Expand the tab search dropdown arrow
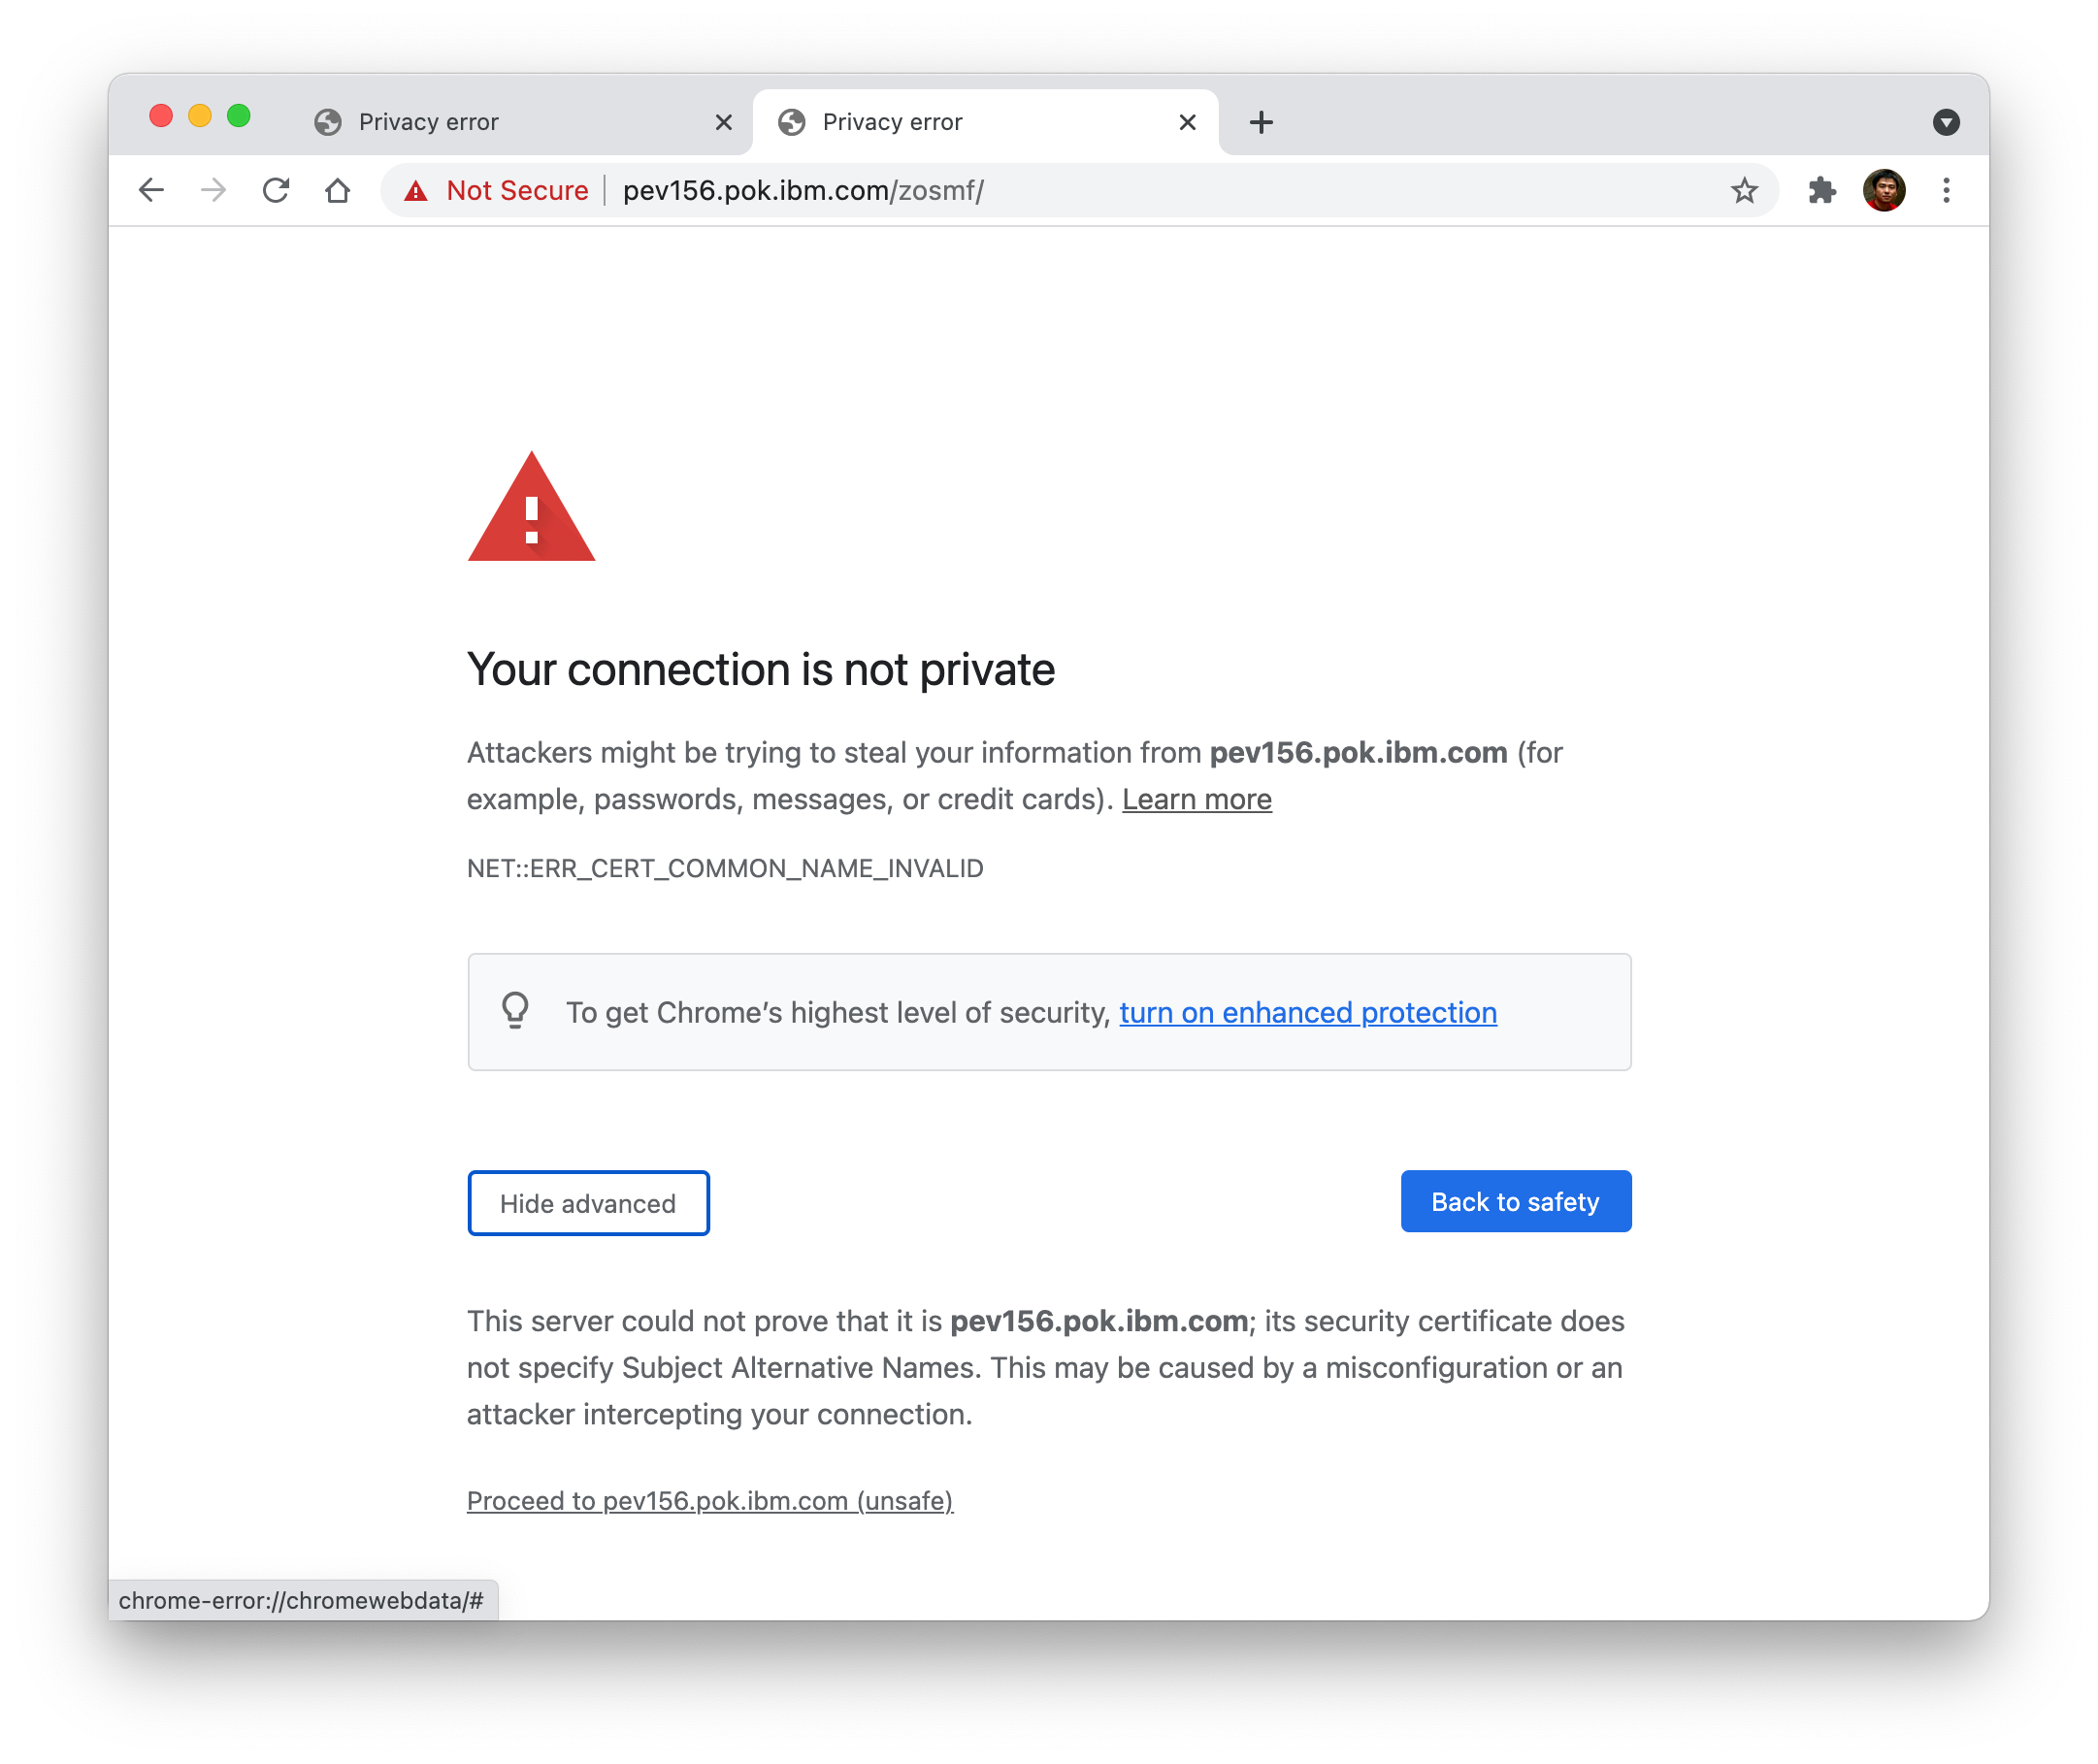This screenshot has height=1764, width=2098. coord(1945,122)
